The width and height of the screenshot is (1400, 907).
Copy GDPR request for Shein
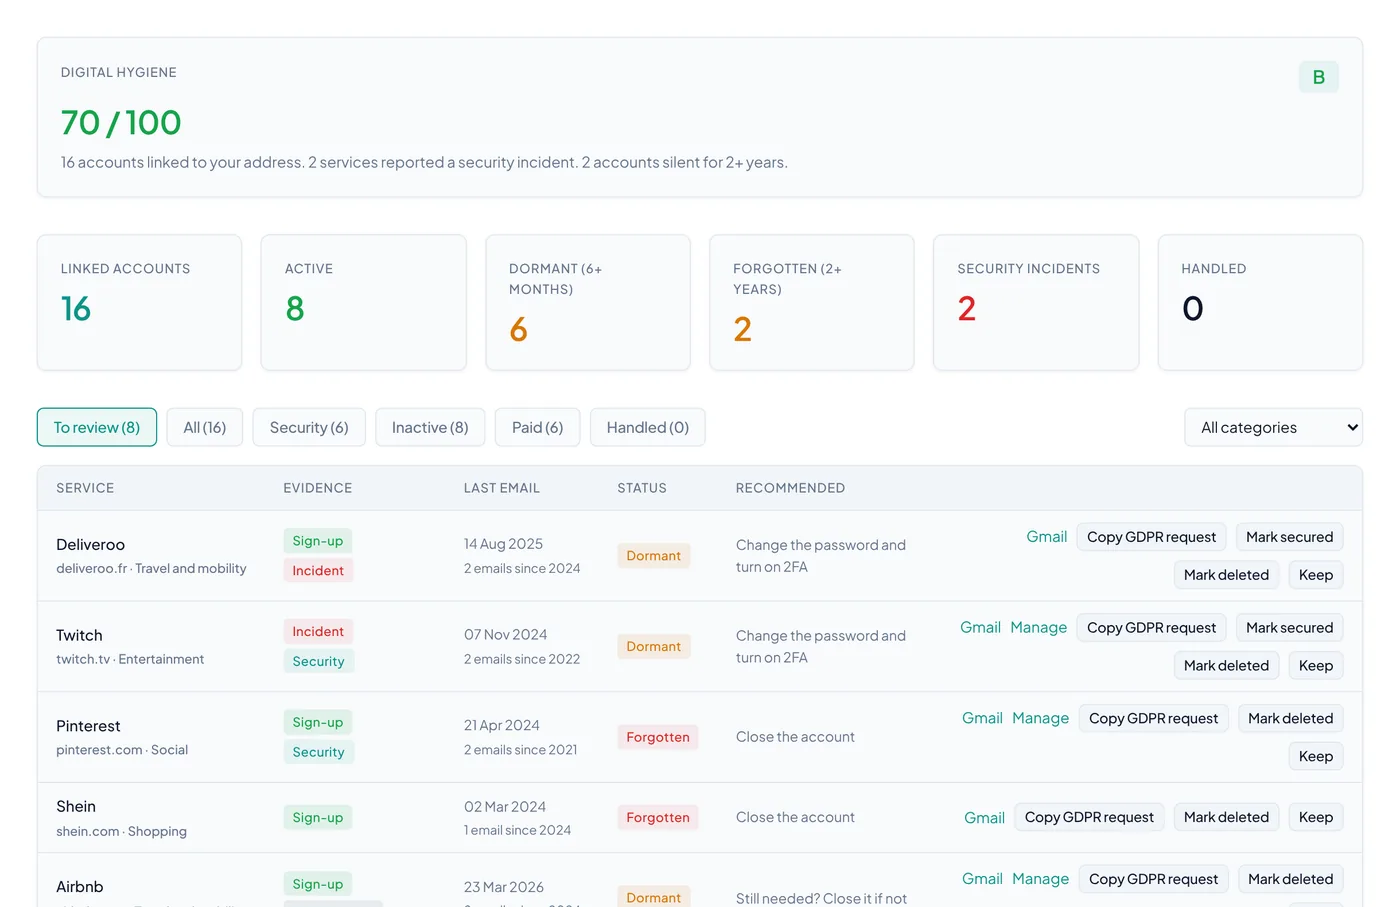pos(1090,818)
